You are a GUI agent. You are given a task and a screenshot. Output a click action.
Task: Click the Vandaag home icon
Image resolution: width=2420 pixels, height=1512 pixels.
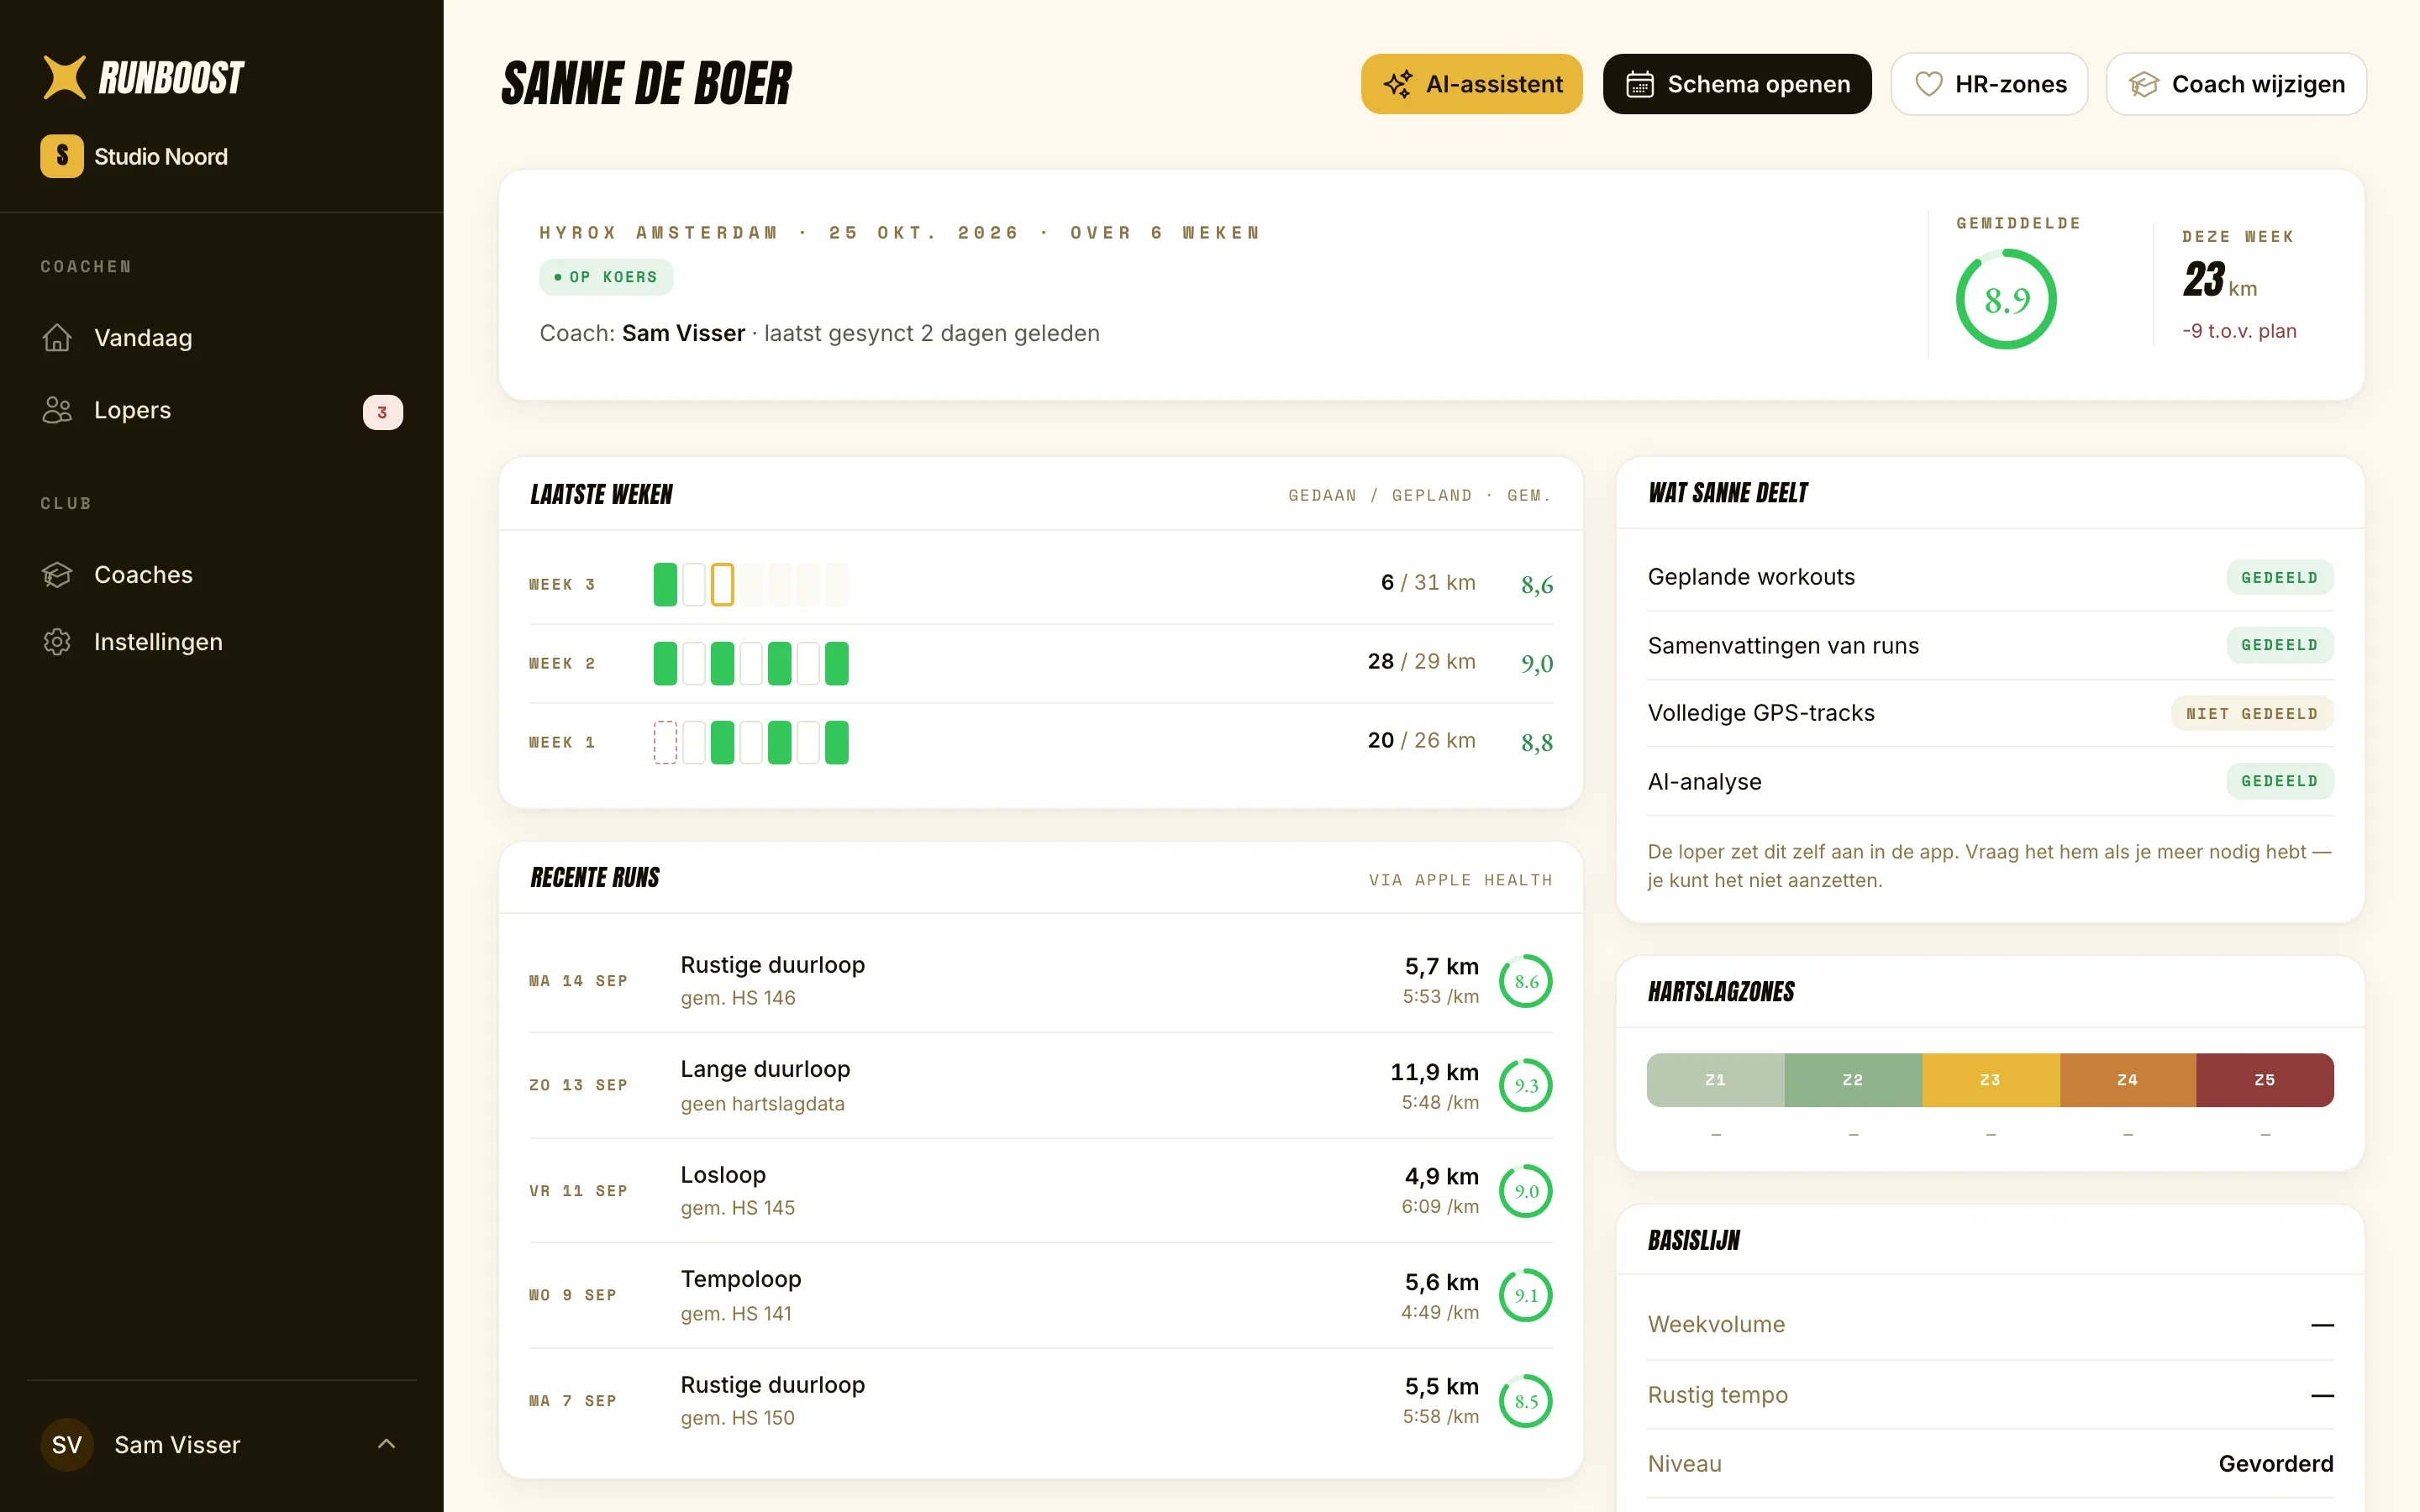(57, 338)
